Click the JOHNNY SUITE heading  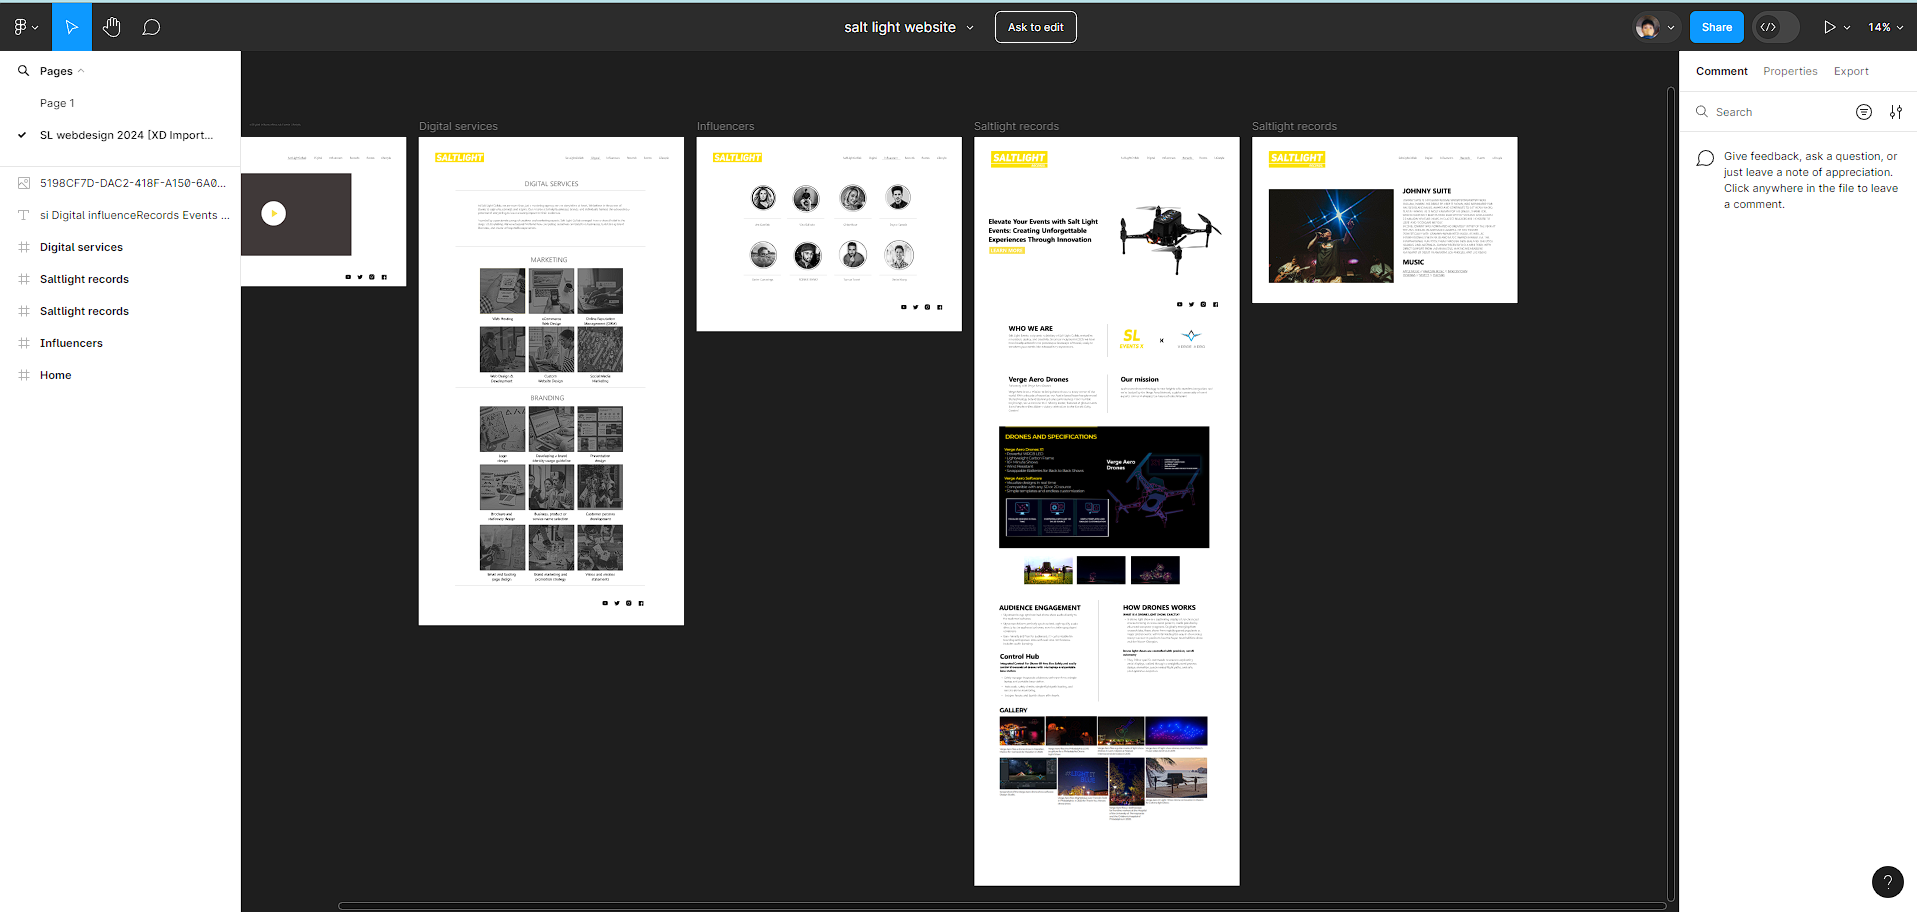coord(1426,190)
